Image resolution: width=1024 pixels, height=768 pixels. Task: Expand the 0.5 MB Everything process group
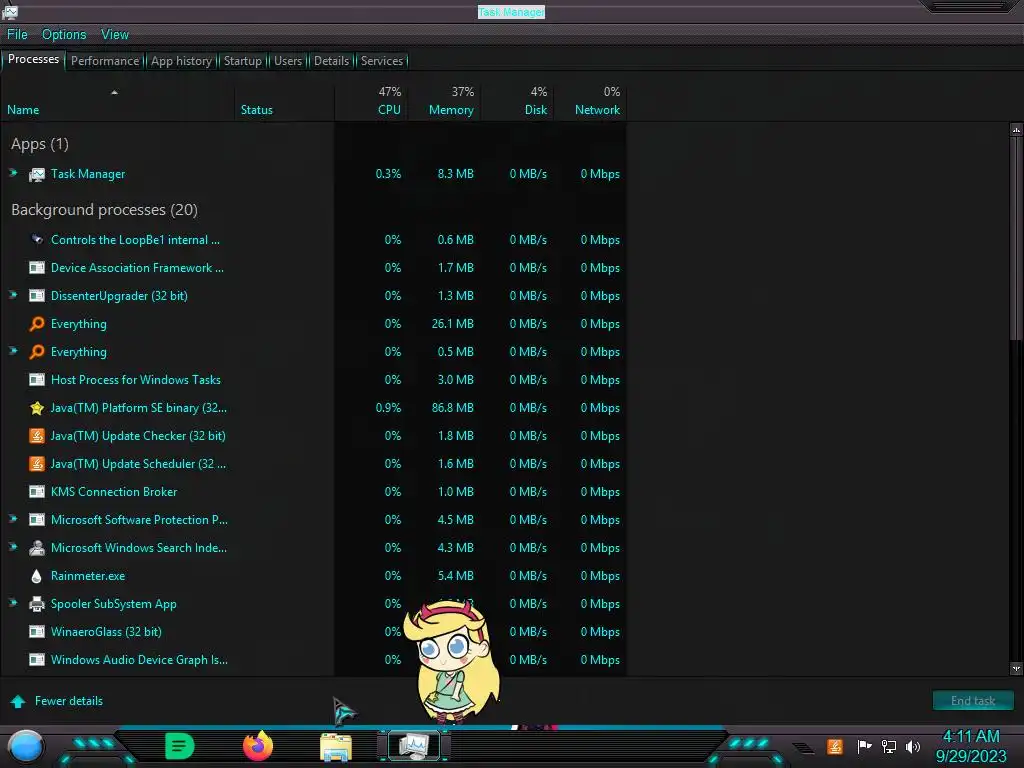tap(13, 351)
